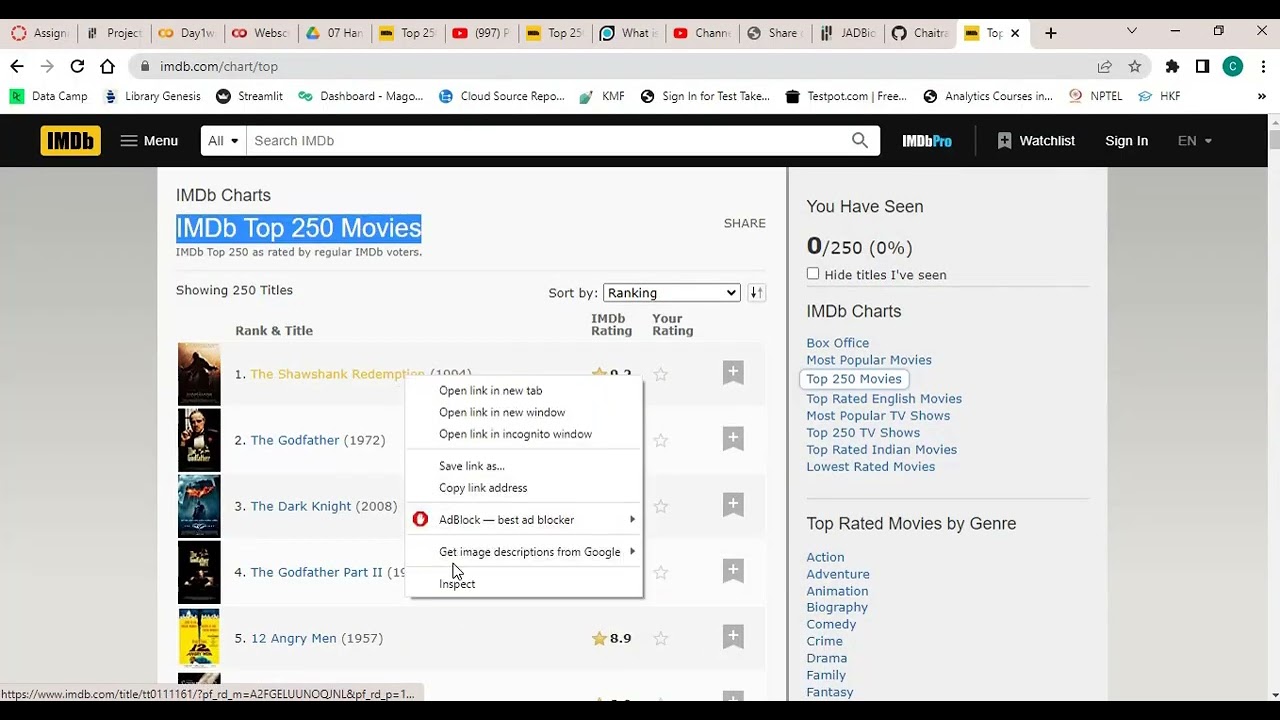Click the SHARE link
This screenshot has height=720, width=1280.
pyautogui.click(x=744, y=223)
